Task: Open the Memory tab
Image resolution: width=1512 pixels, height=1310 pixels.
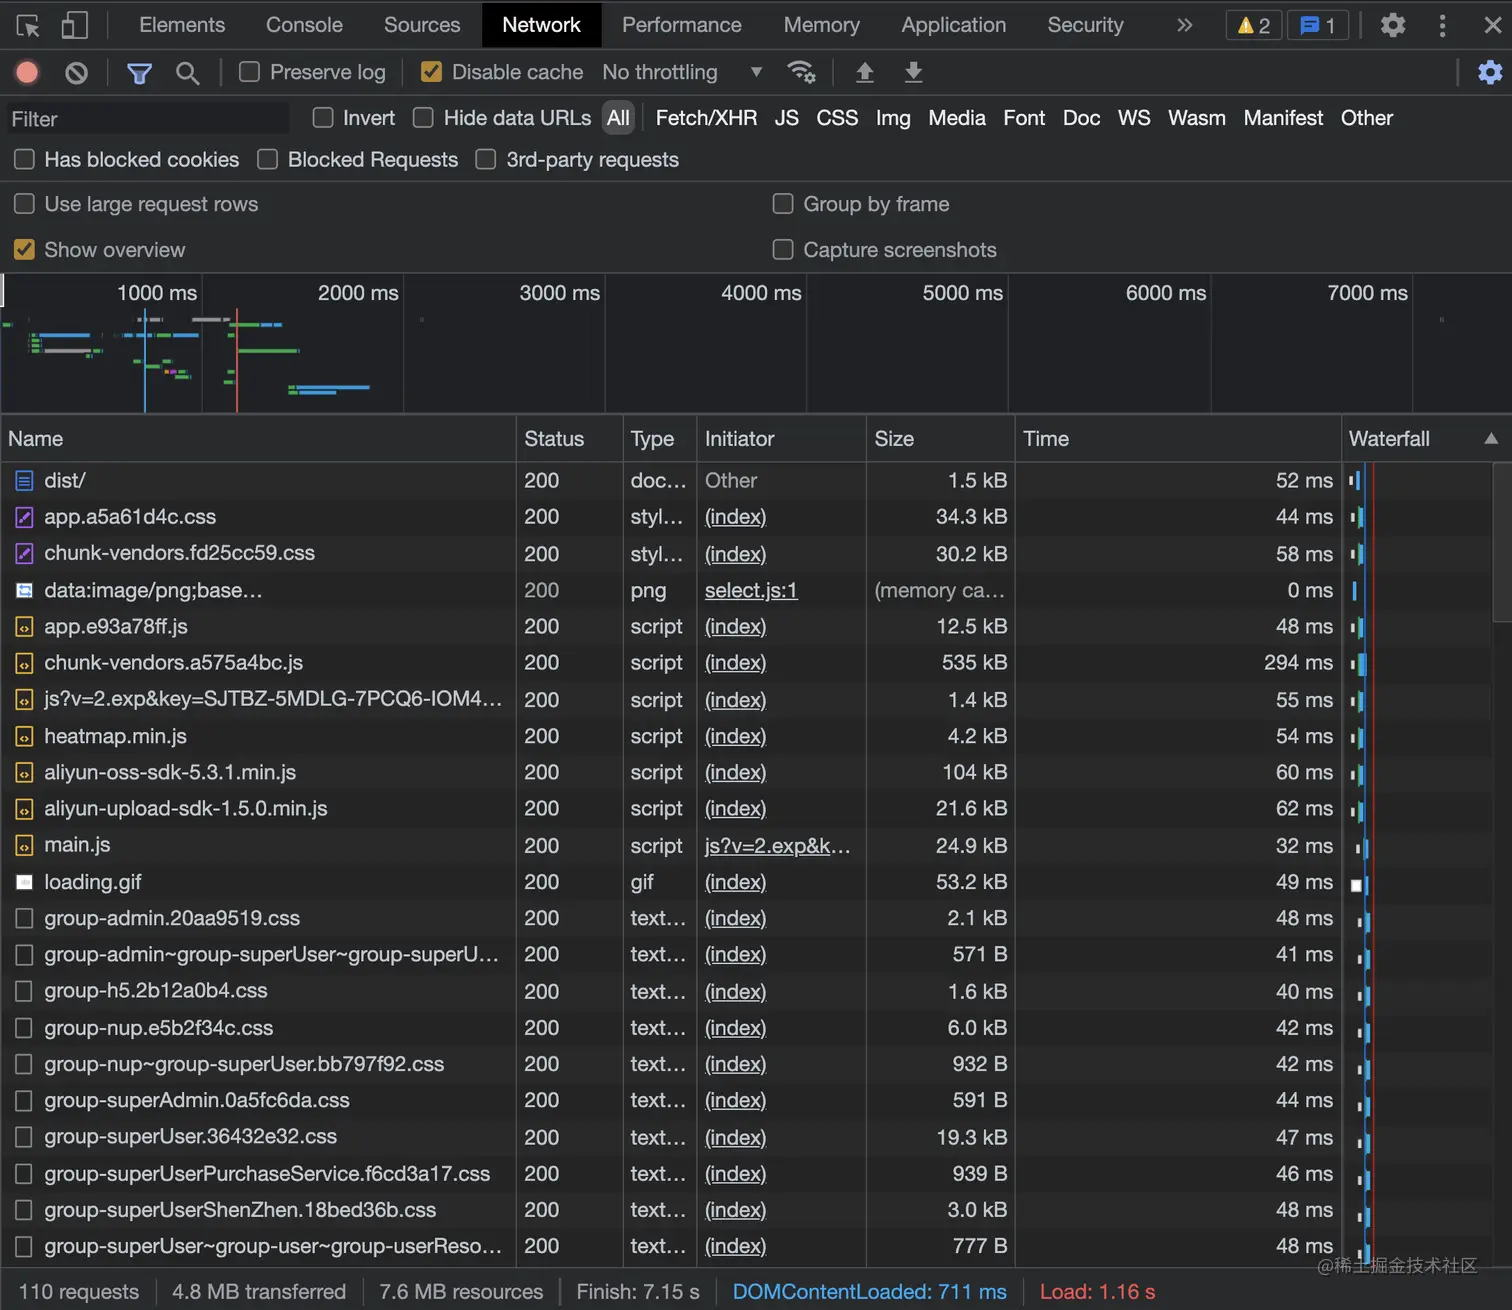Action: coord(822,25)
